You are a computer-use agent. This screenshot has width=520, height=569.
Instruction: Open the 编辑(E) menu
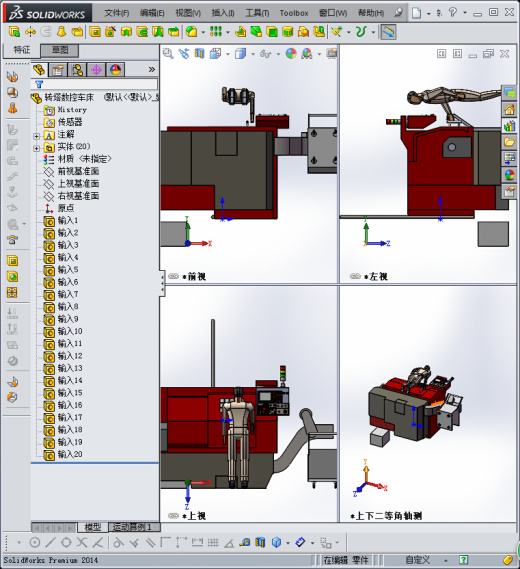(152, 13)
